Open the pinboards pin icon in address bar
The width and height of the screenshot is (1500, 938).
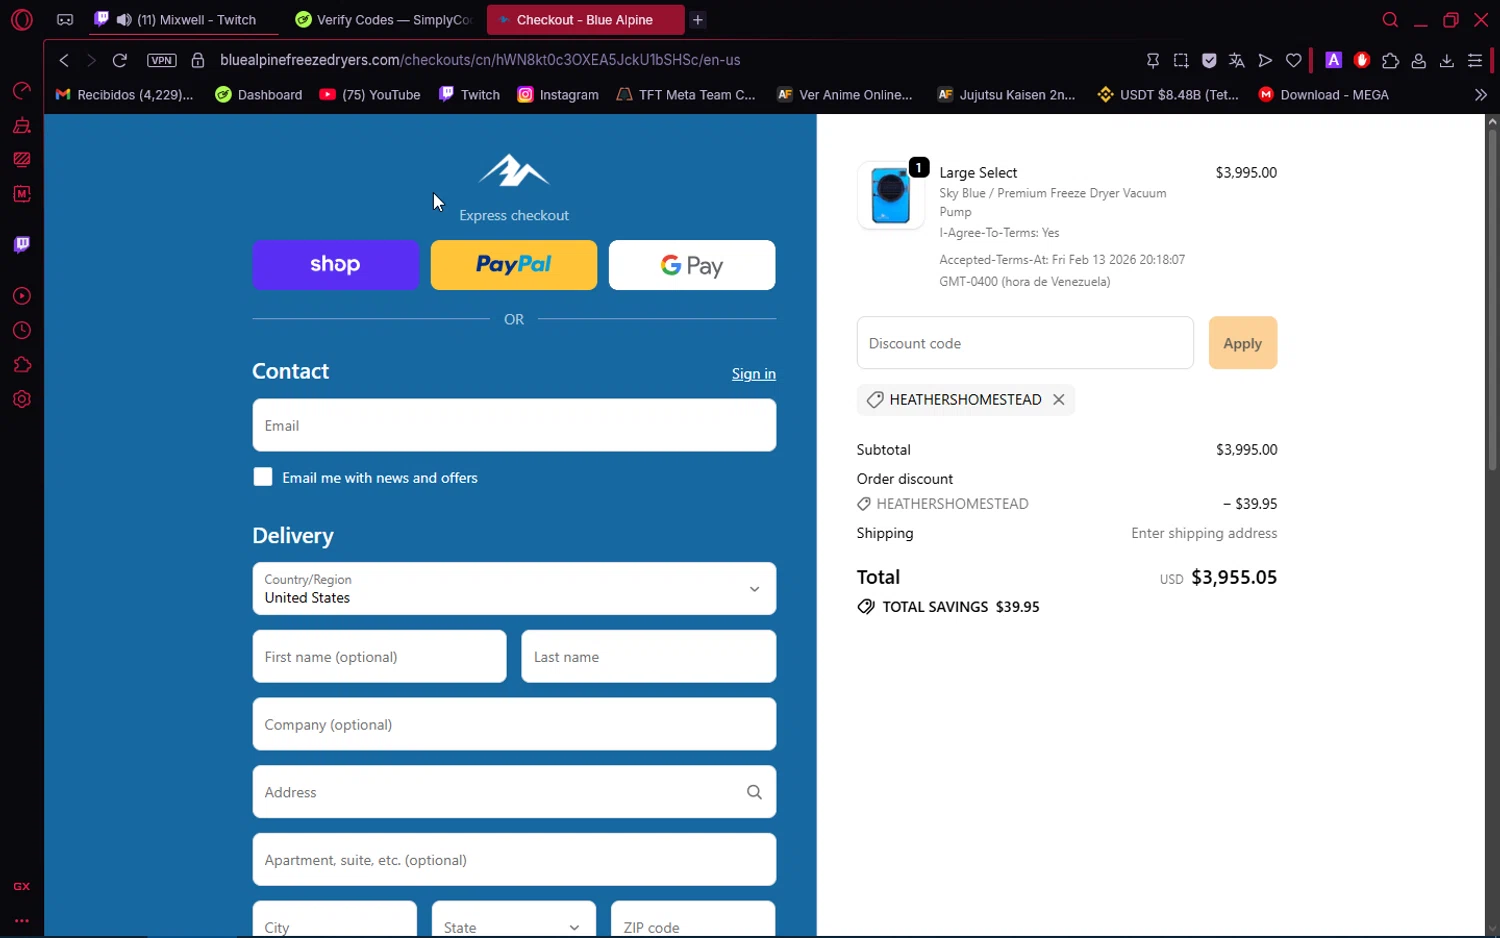(x=1153, y=61)
